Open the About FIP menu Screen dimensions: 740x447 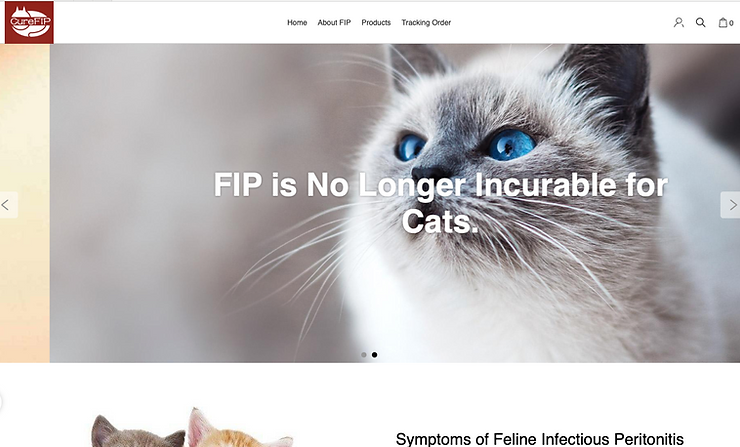coord(334,22)
